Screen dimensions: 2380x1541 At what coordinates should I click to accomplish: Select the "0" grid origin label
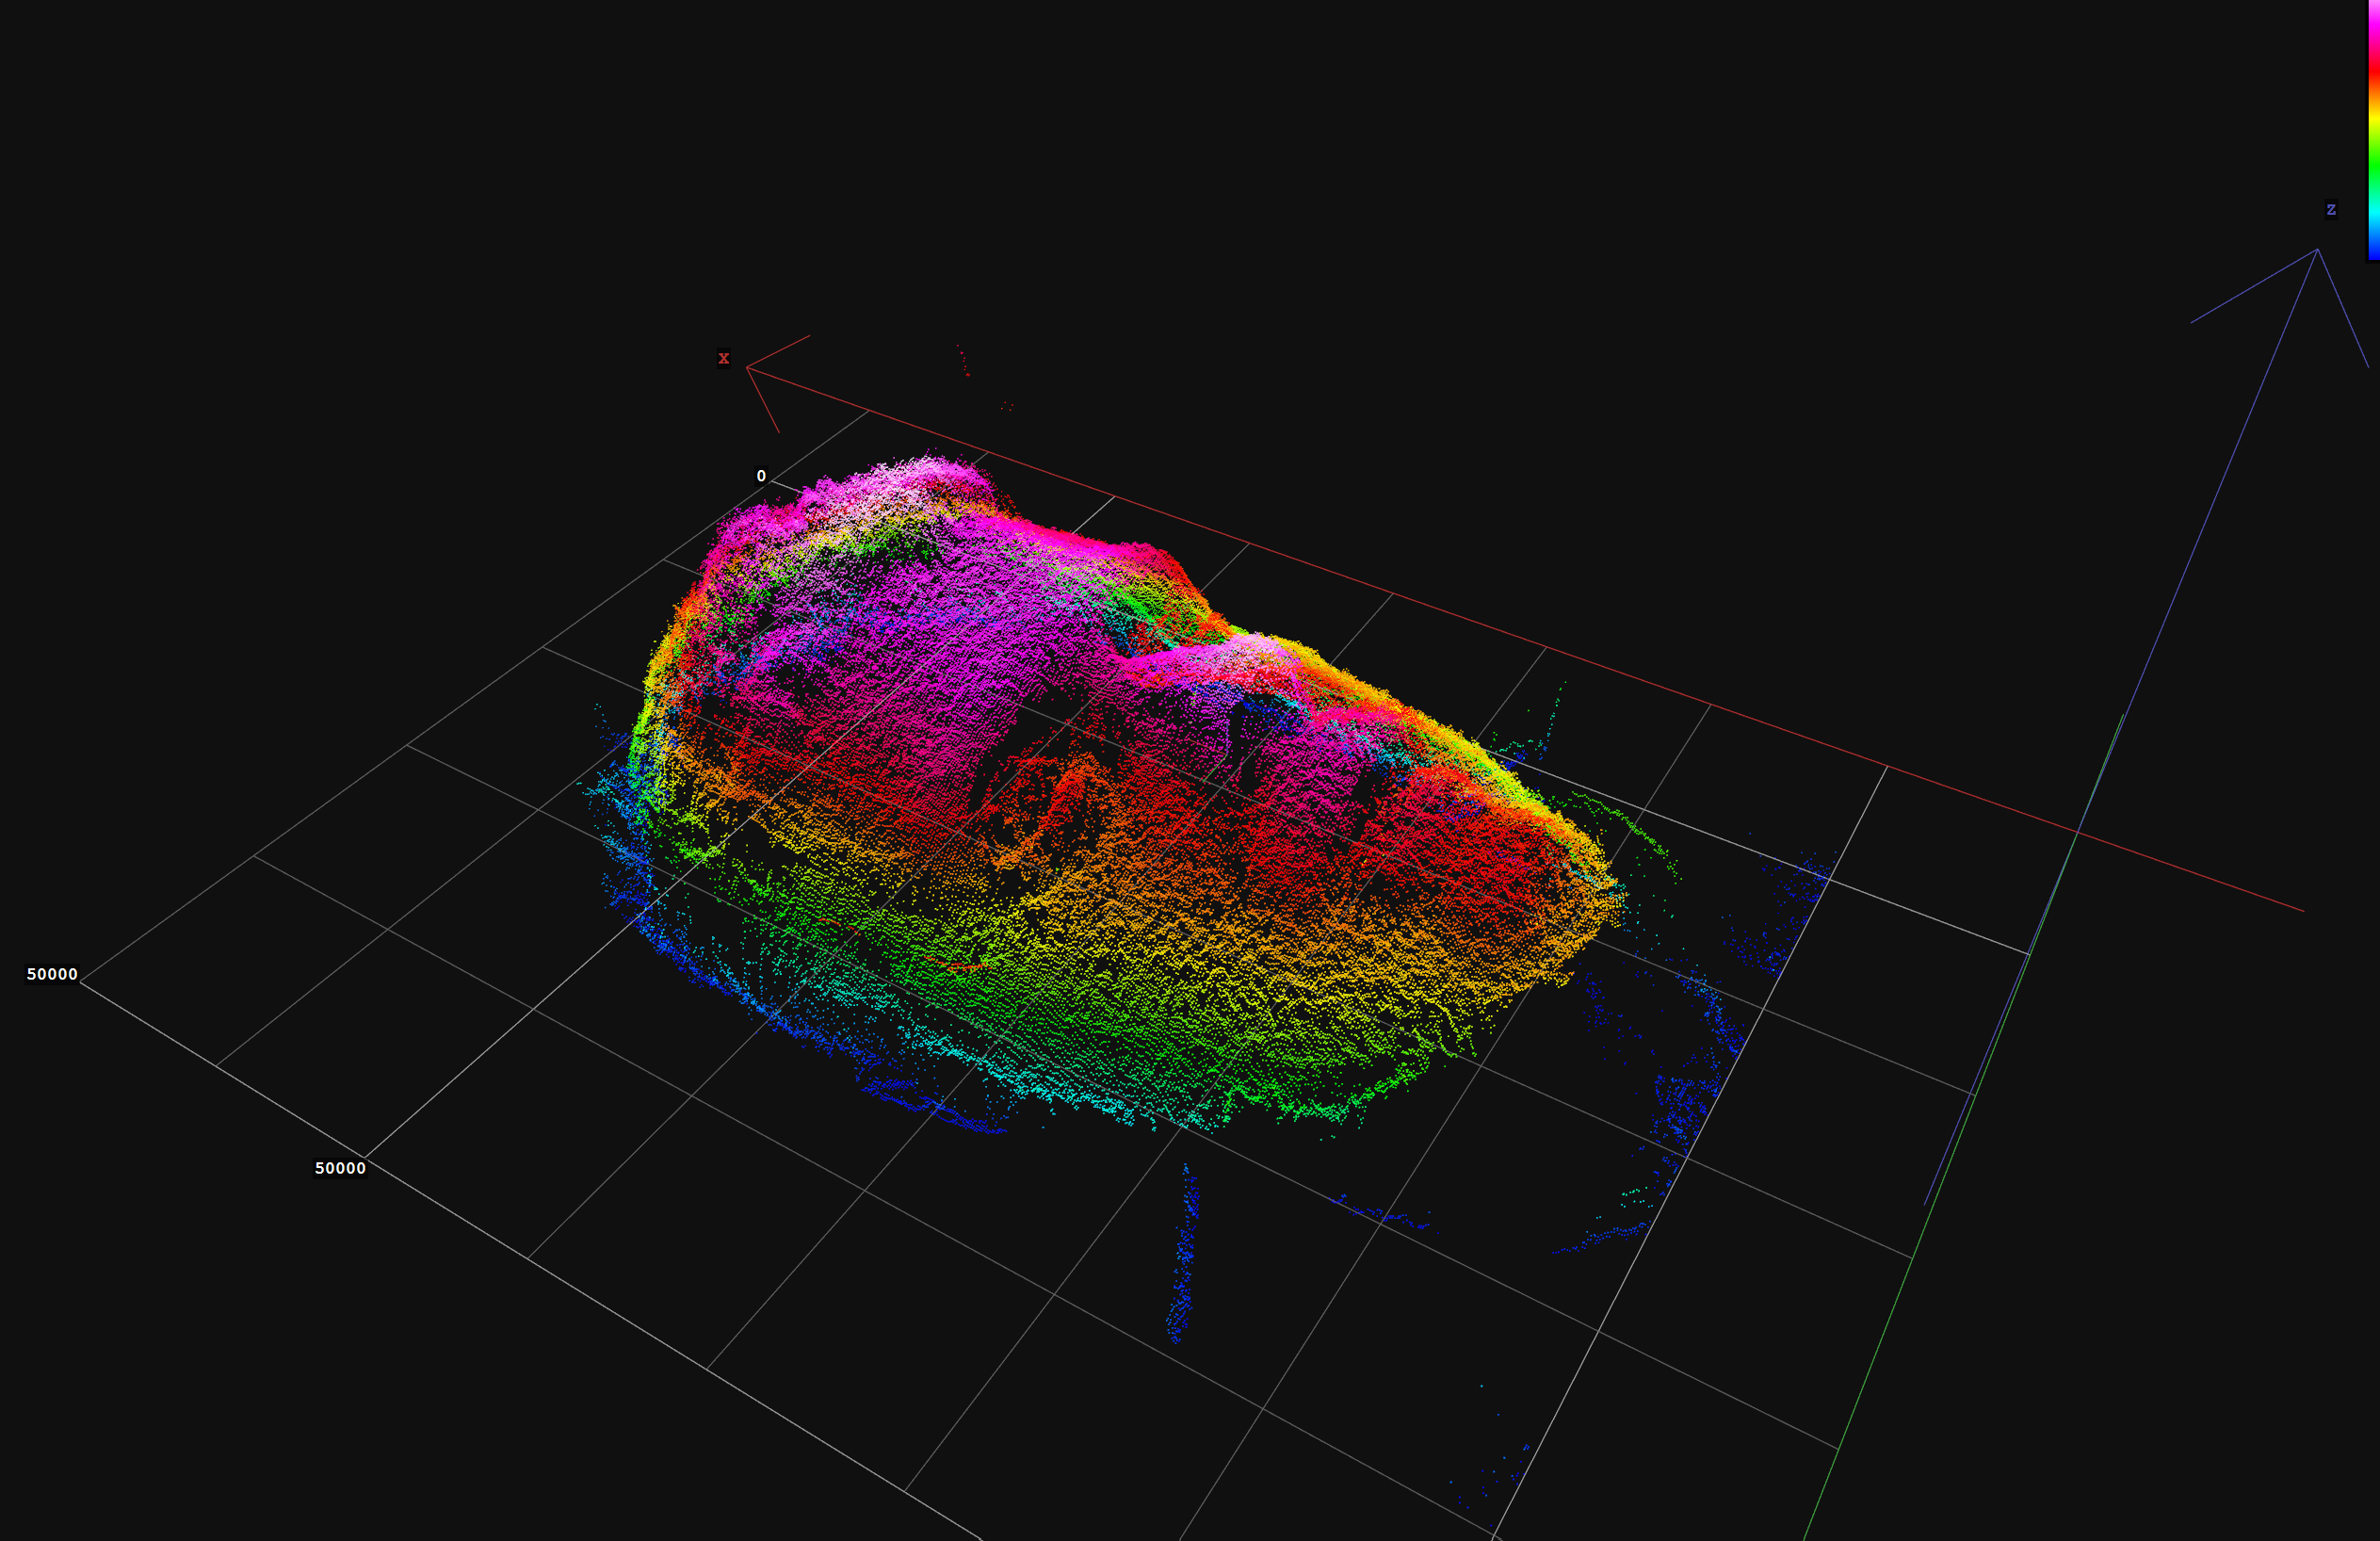coord(761,476)
